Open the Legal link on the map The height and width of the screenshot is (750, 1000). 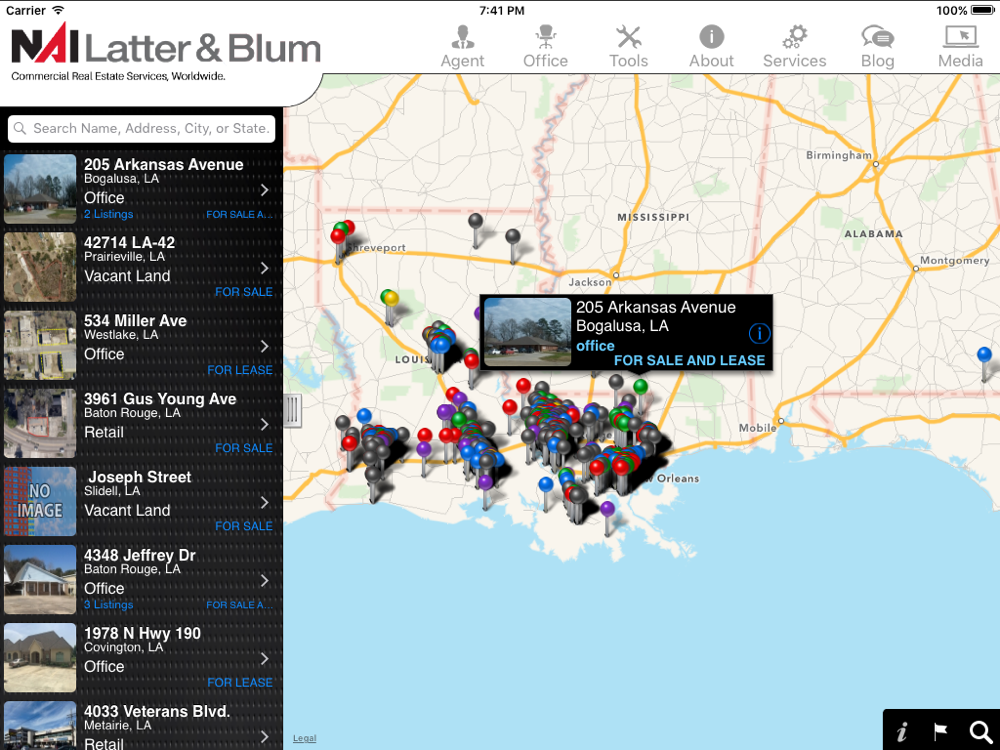[304, 738]
